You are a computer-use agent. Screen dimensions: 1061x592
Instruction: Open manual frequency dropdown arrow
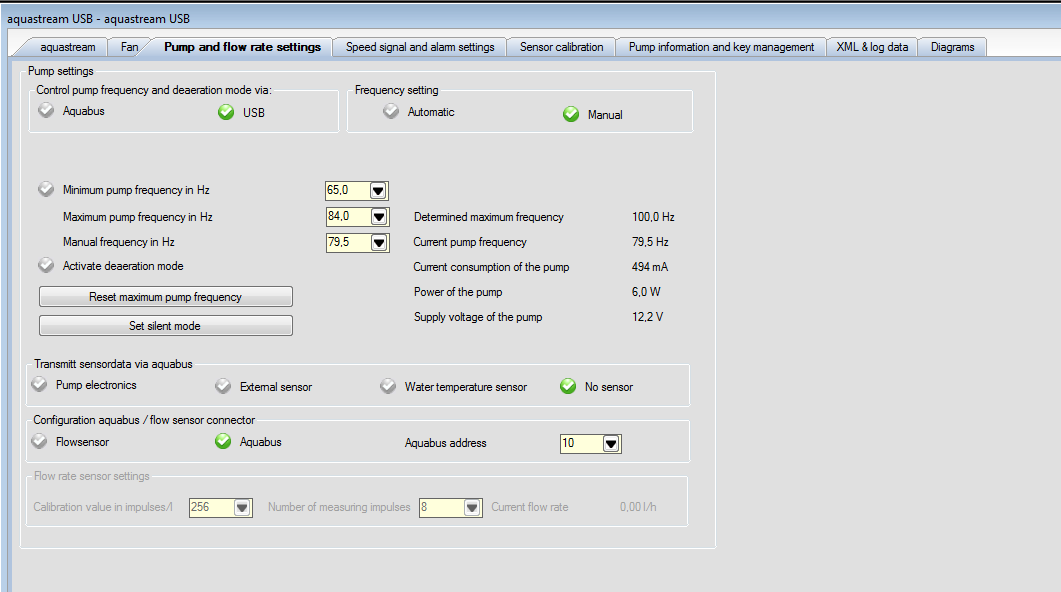pyautogui.click(x=379, y=242)
